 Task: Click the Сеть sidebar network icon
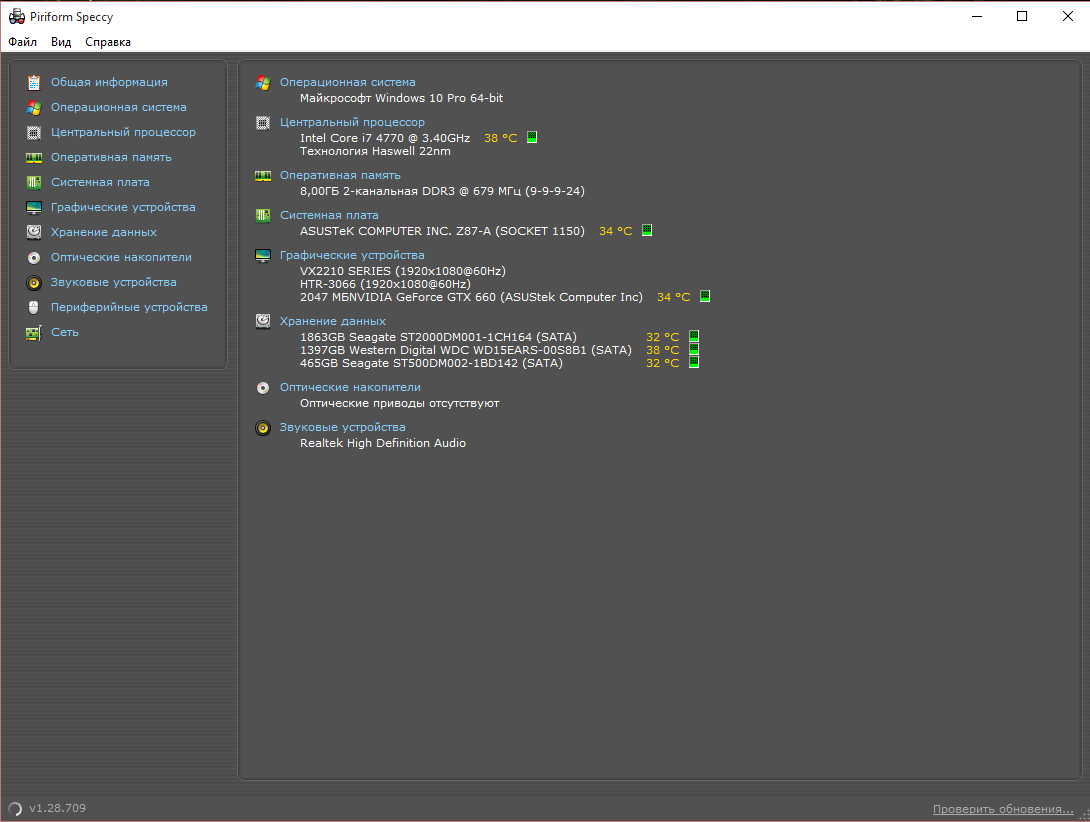click(x=33, y=333)
